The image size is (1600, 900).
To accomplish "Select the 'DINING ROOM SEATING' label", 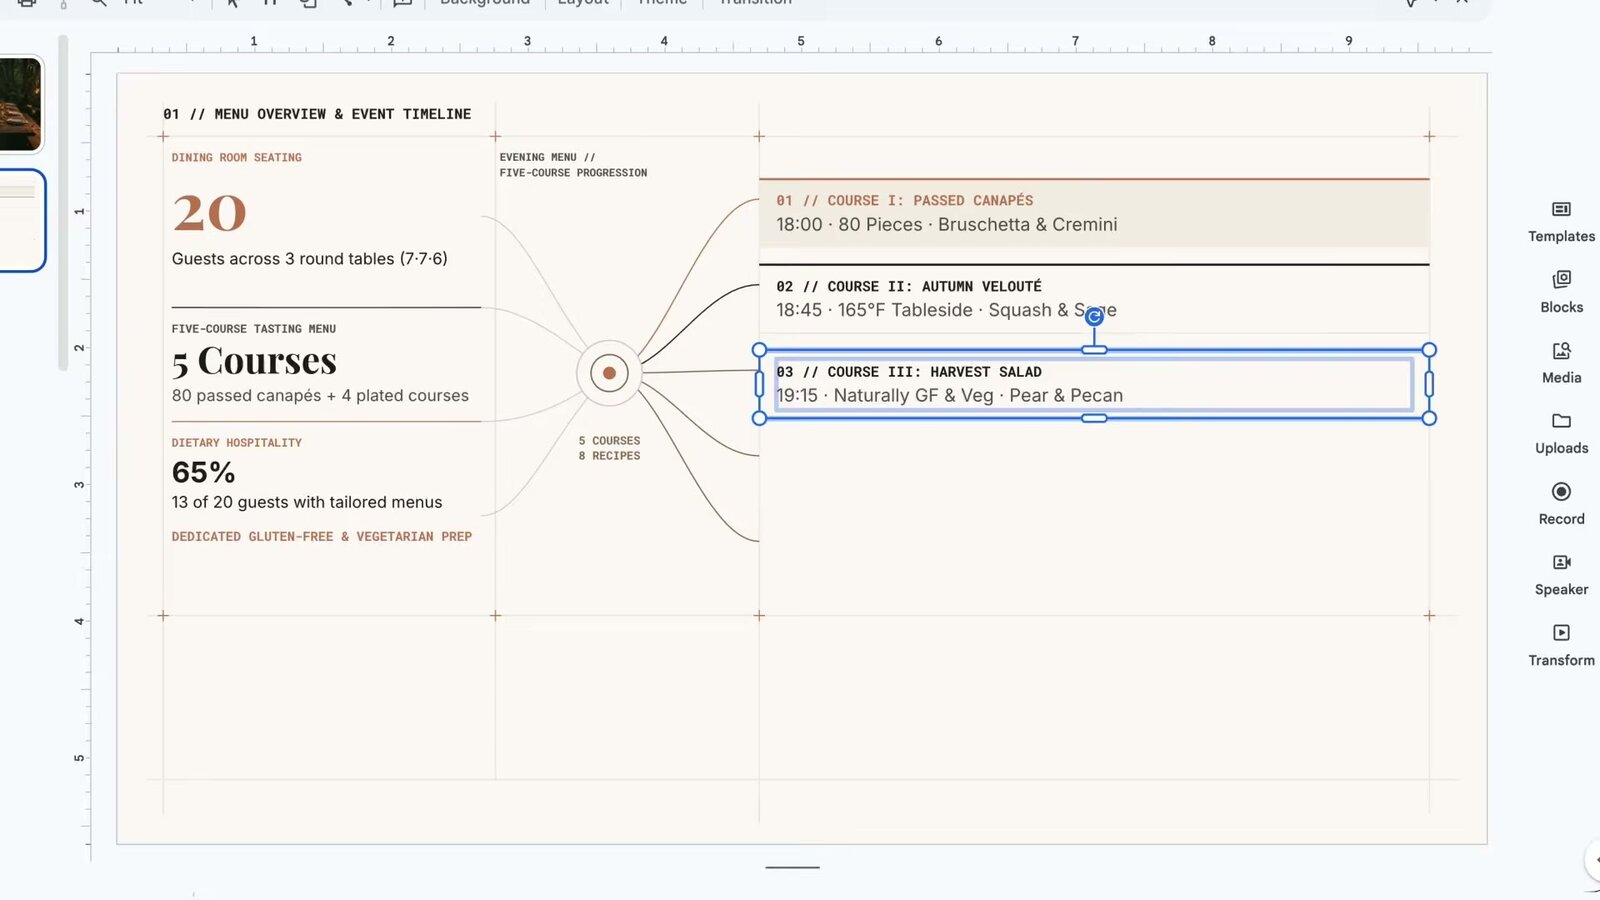I will tap(236, 158).
